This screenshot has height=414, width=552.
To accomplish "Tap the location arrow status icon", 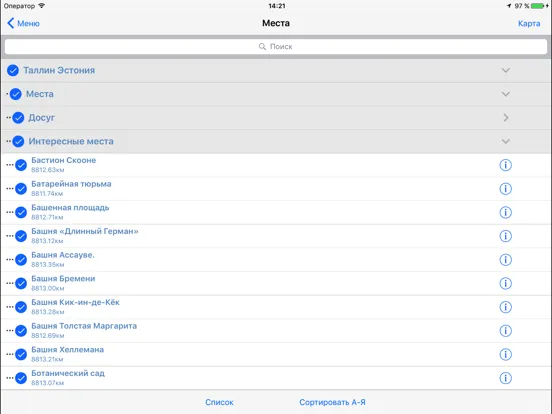I will click(x=509, y=6).
